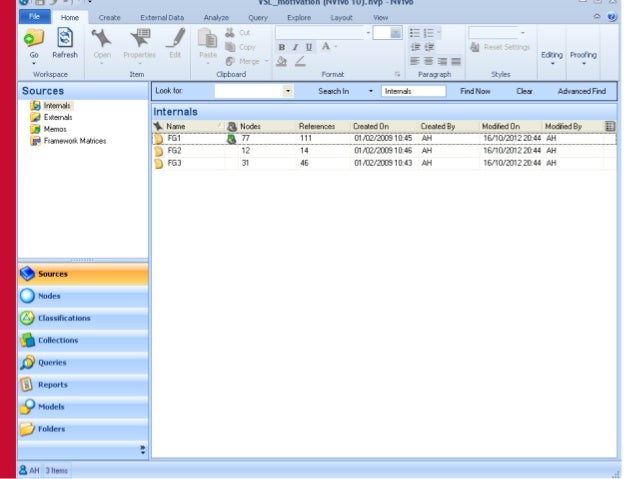Toggle bold text formatting
The width and height of the screenshot is (638, 479).
tap(282, 47)
